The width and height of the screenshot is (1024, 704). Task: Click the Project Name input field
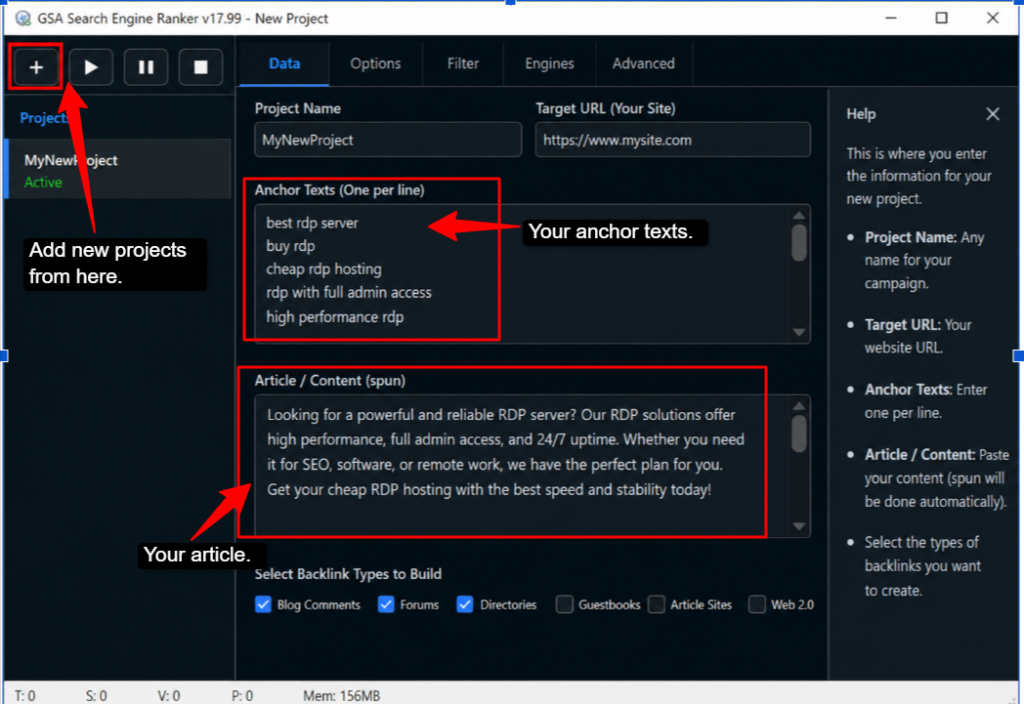(388, 140)
